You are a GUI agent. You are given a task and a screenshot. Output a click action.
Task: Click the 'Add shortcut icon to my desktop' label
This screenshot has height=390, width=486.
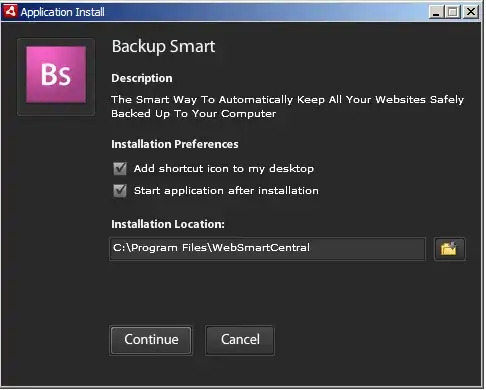(224, 169)
